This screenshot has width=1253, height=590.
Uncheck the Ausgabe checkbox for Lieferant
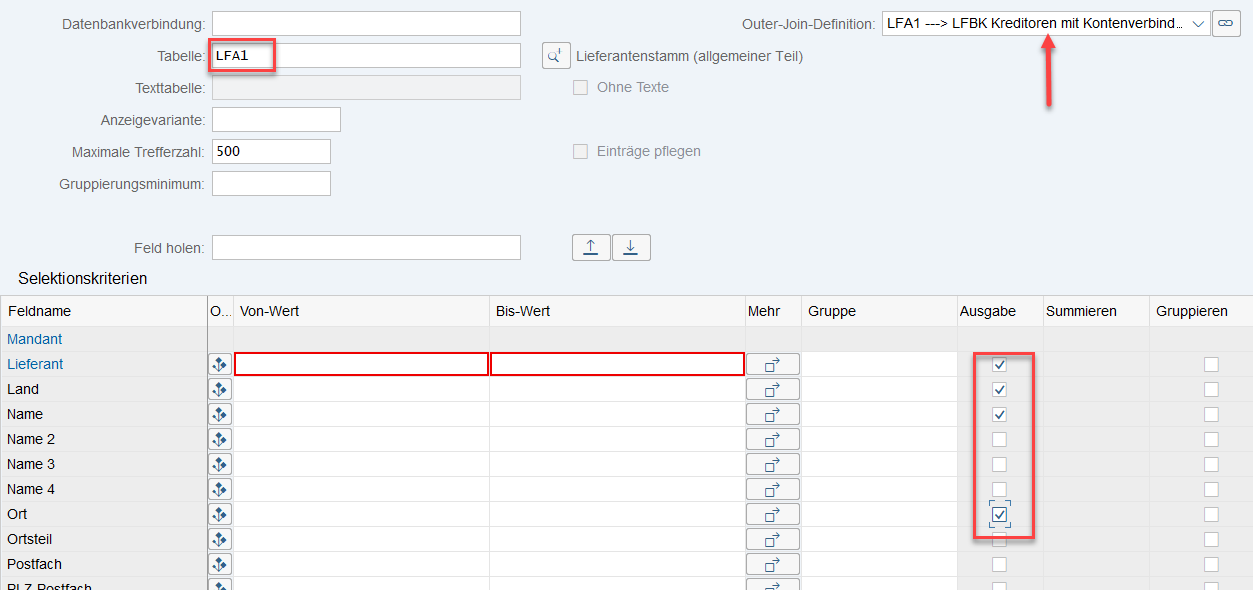[999, 364]
